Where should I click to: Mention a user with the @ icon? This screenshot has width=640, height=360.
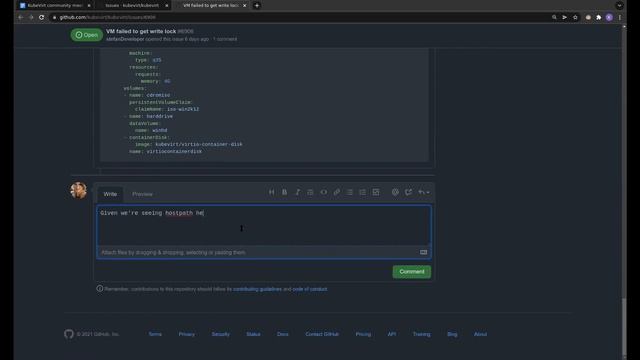pyautogui.click(x=395, y=192)
